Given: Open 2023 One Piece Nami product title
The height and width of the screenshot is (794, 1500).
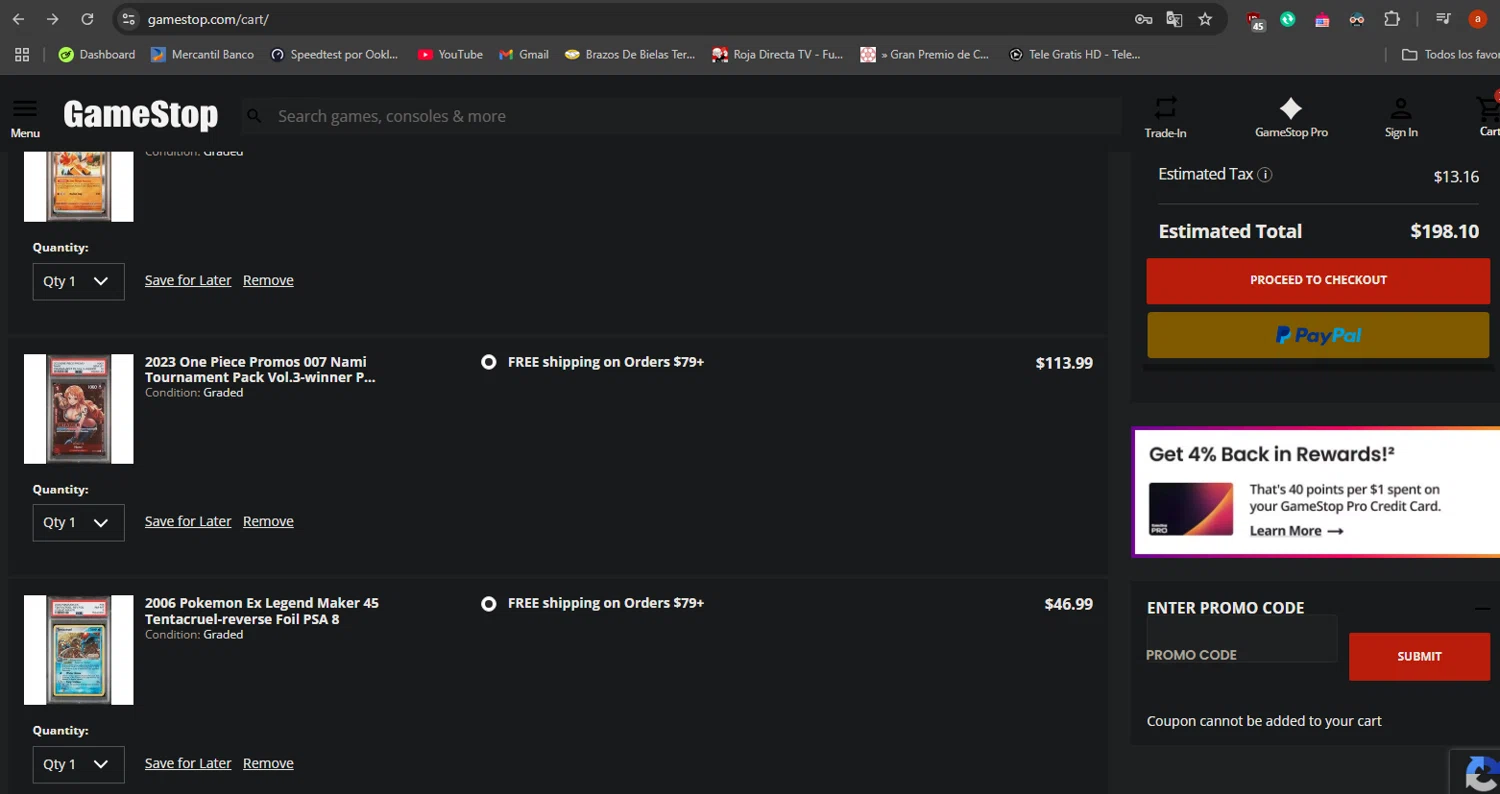Looking at the screenshot, I should [260, 369].
